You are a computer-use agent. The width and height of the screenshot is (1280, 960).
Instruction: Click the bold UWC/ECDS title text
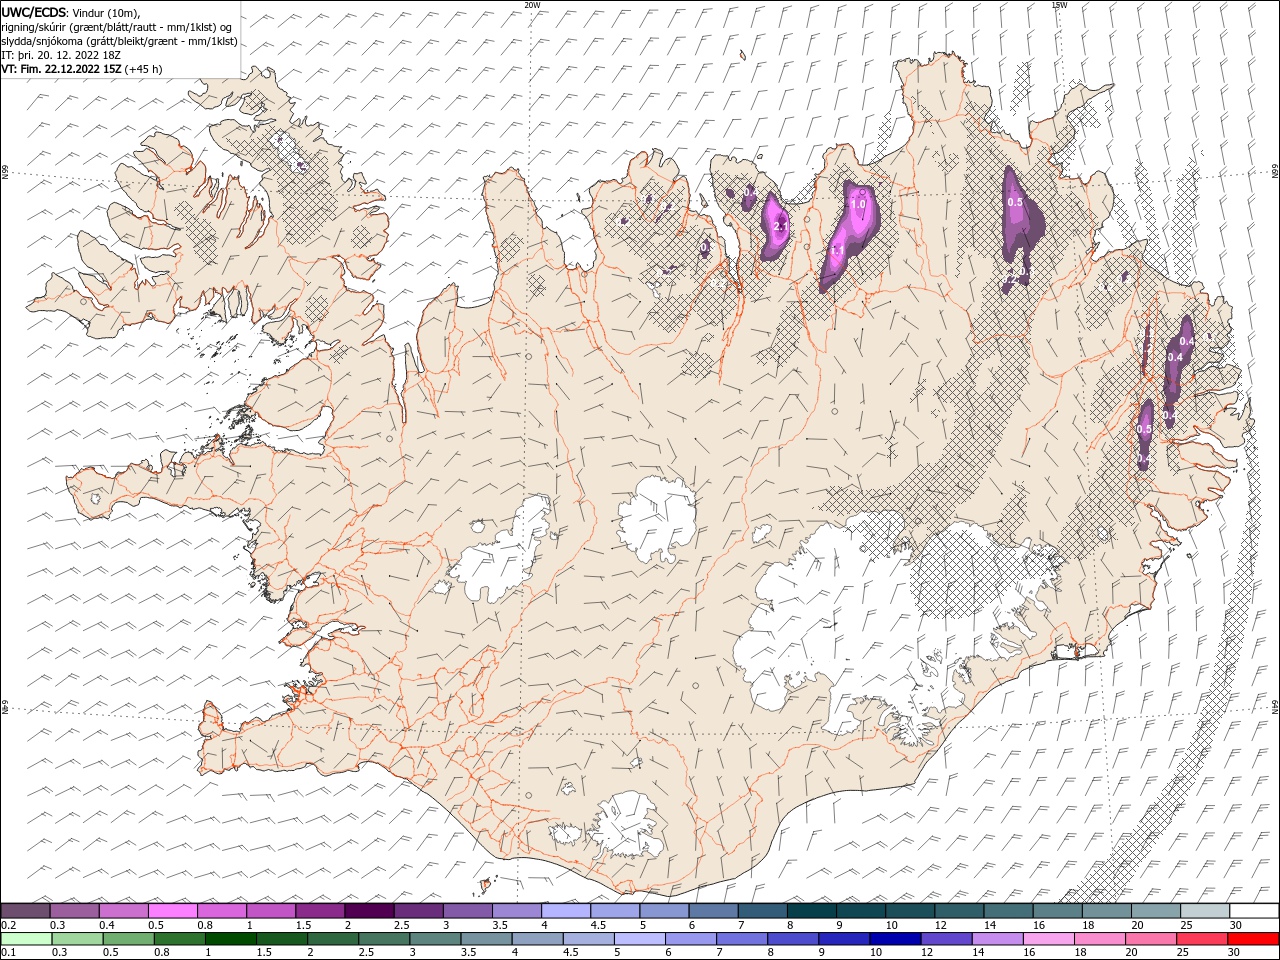point(34,12)
